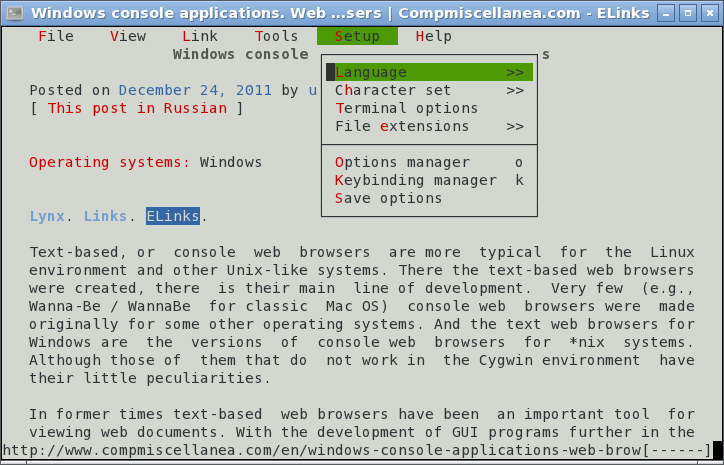Maximize the ELinks window
The height and width of the screenshot is (465, 724).
point(688,13)
